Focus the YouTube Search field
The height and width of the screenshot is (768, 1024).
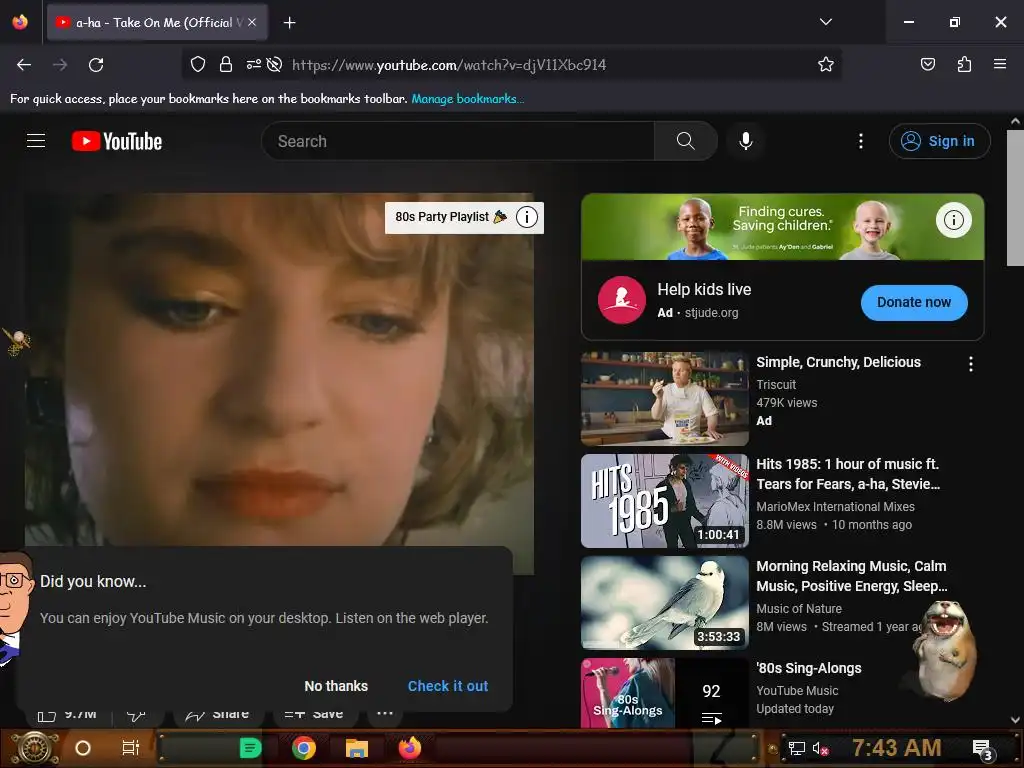pos(458,141)
